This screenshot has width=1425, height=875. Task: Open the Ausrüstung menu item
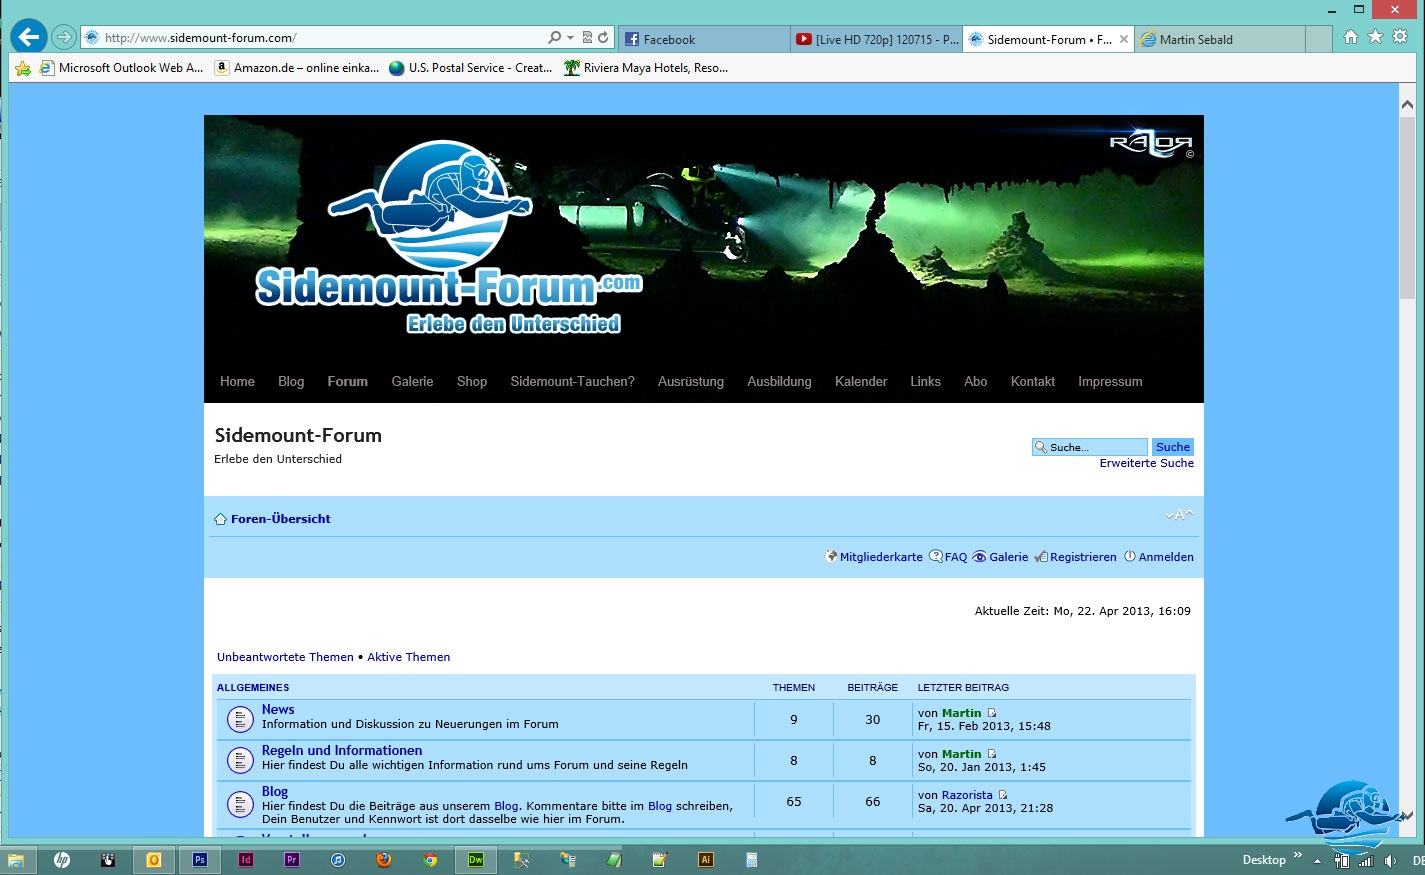tap(691, 381)
